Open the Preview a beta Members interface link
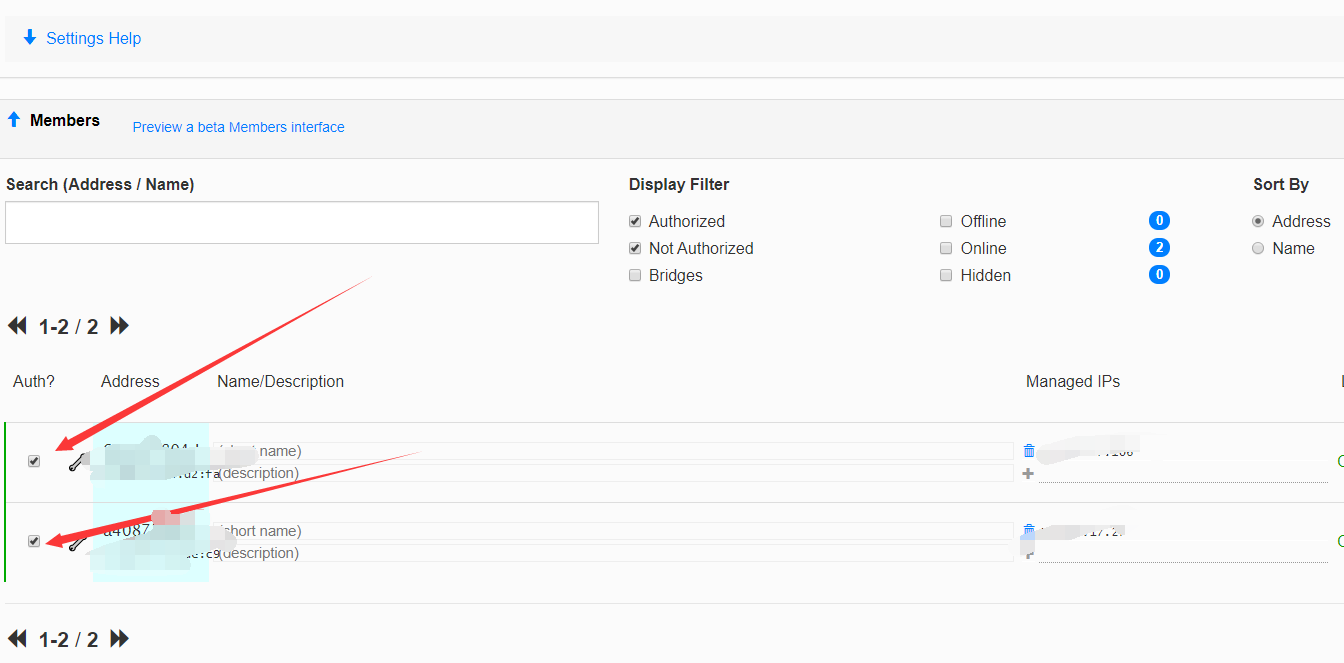 click(238, 127)
